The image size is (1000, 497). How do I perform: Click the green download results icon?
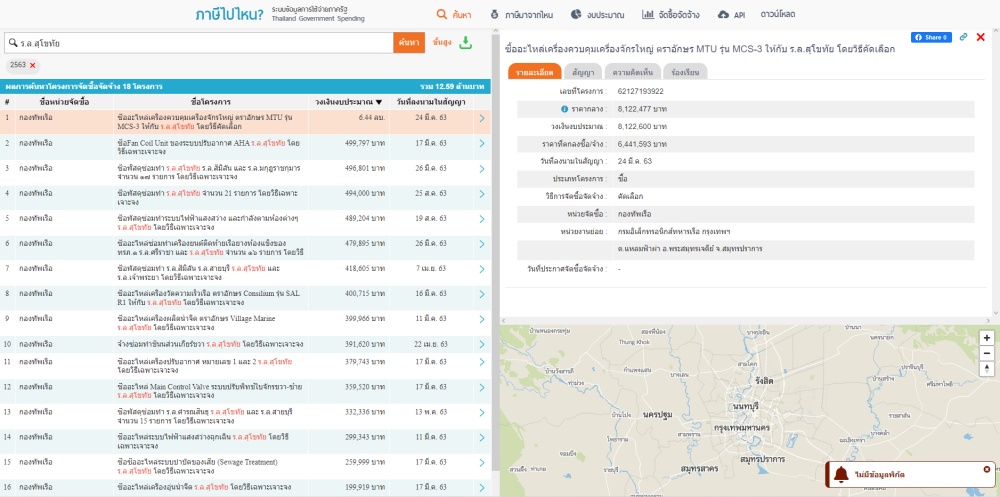[x=466, y=43]
